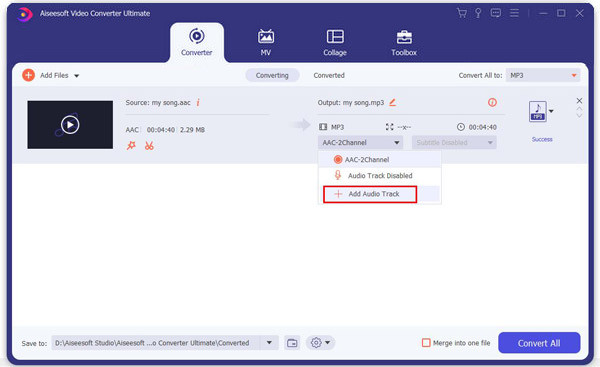View source media info icon
This screenshot has height=367, width=600.
pyautogui.click(x=198, y=103)
